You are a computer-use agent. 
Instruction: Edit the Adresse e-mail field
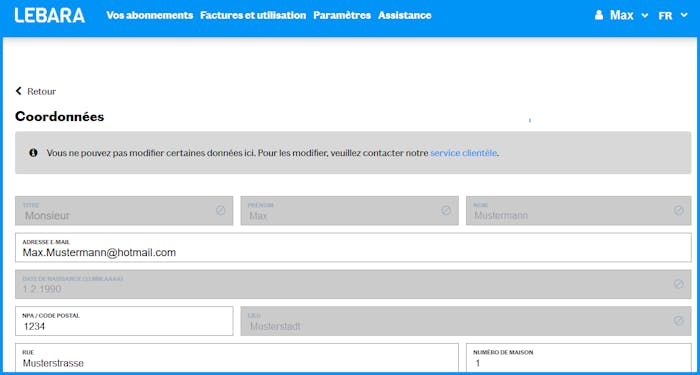pyautogui.click(x=353, y=248)
